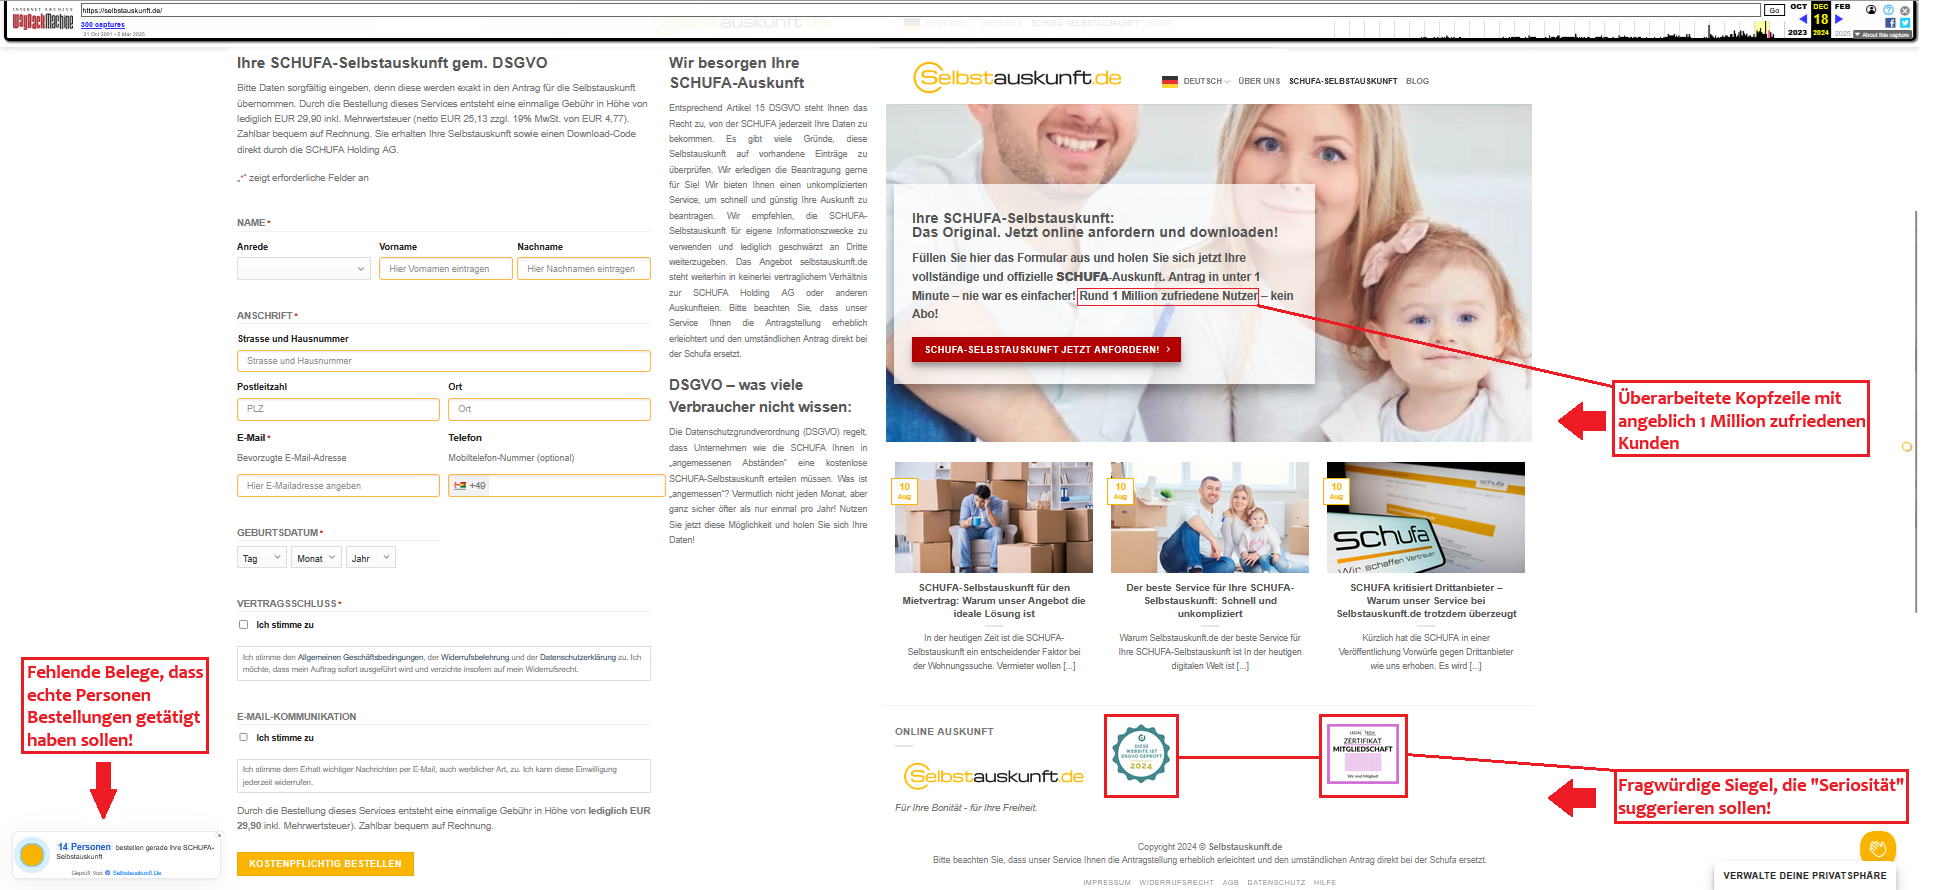The width and height of the screenshot is (1935, 890).
Task: Click Verwalte deine Privatsphäre button
Action: point(1805,876)
